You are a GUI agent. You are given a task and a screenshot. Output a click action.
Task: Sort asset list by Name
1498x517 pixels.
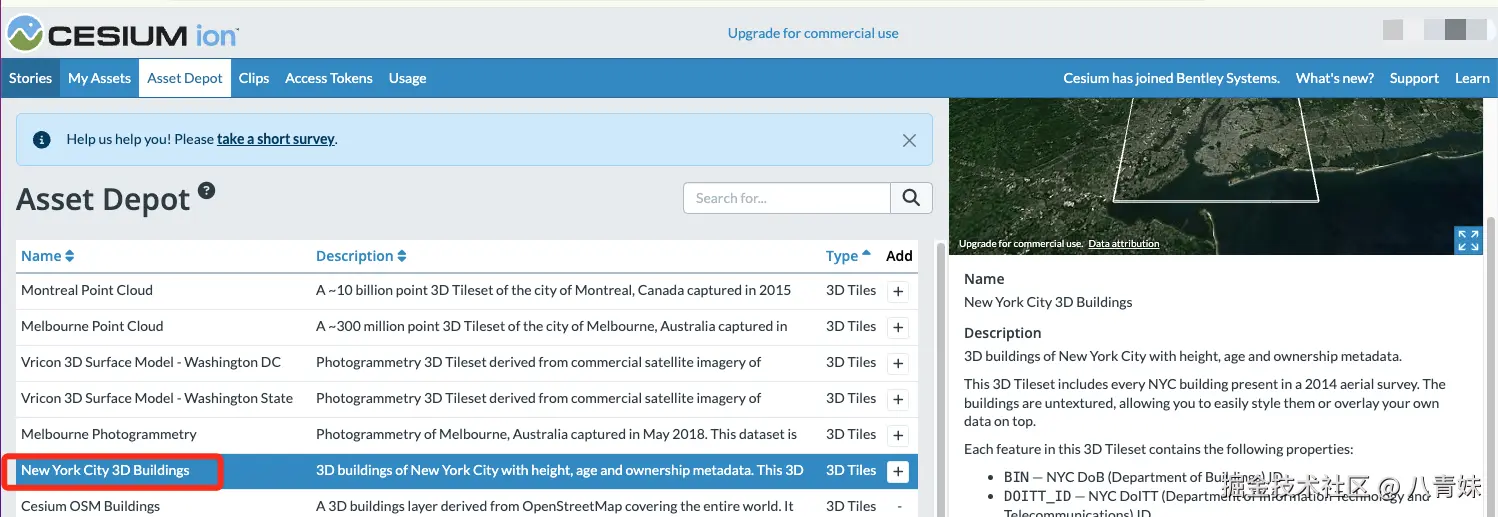pyautogui.click(x=48, y=256)
